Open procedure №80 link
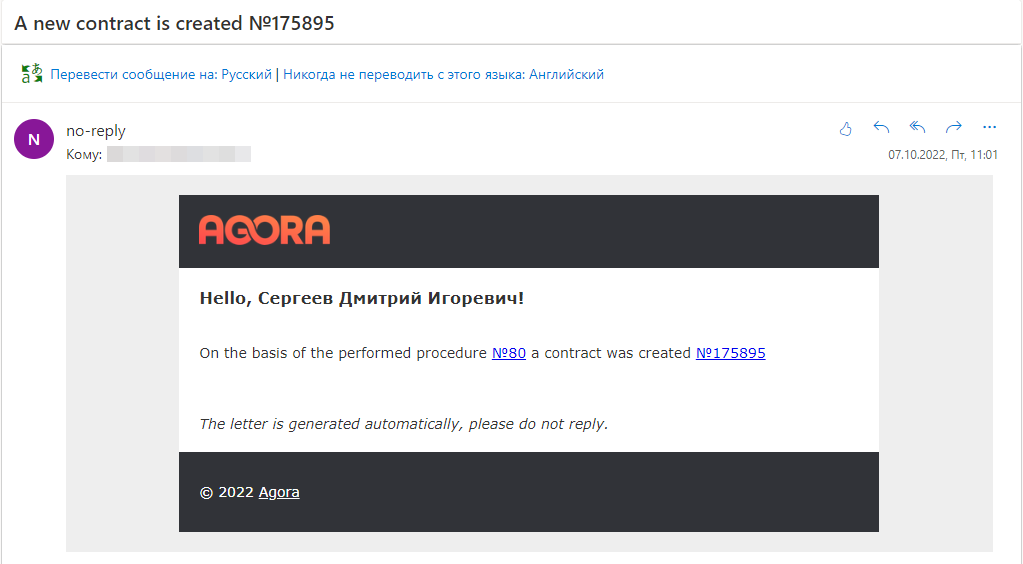Screen dimensions: 1023x564 tap(509, 353)
